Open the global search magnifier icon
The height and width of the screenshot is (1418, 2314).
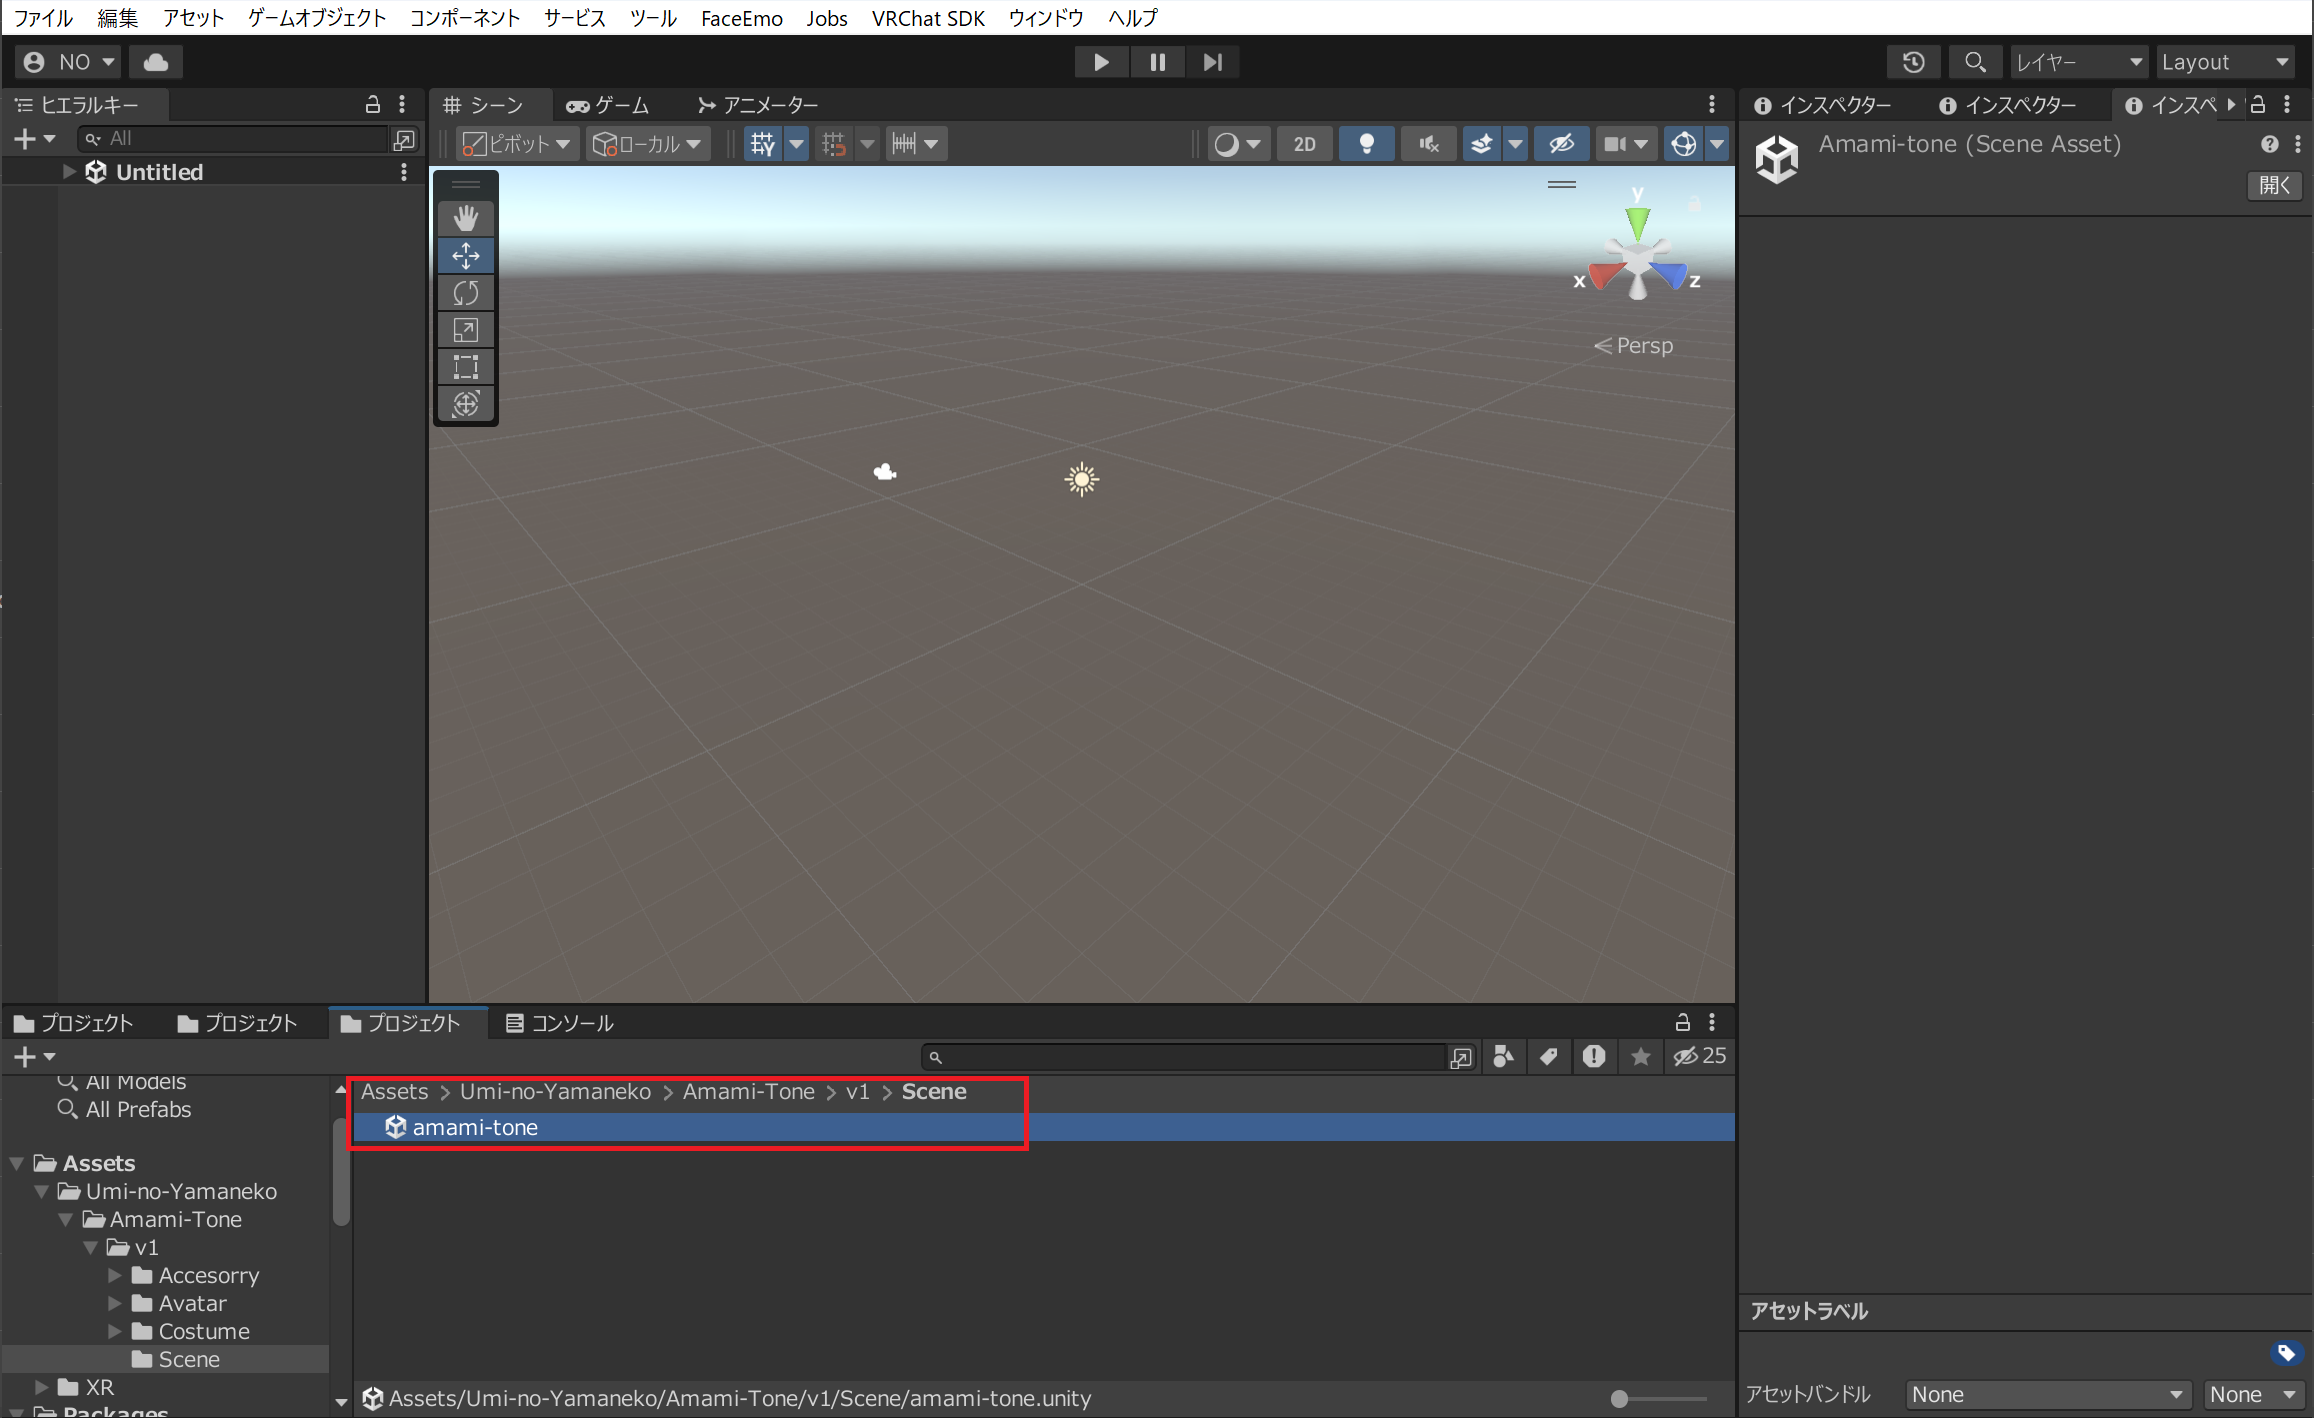point(1975,62)
